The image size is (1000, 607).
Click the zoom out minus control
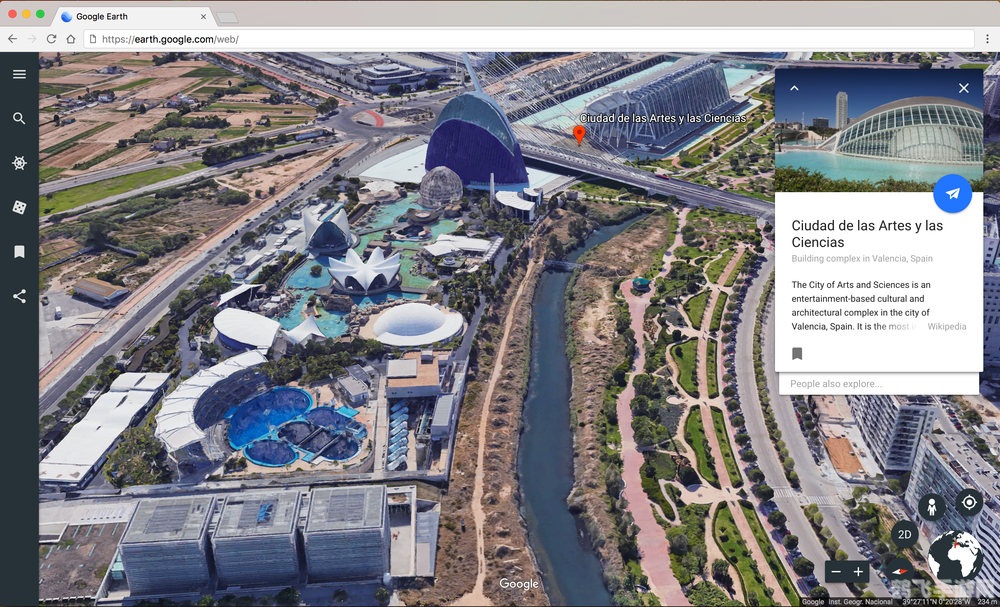pyautogui.click(x=836, y=572)
